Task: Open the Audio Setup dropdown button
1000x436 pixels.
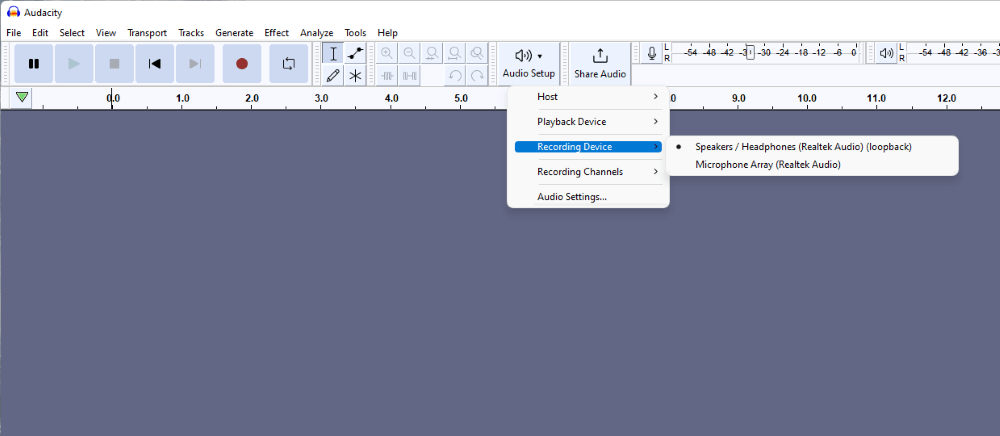Action: pos(529,64)
